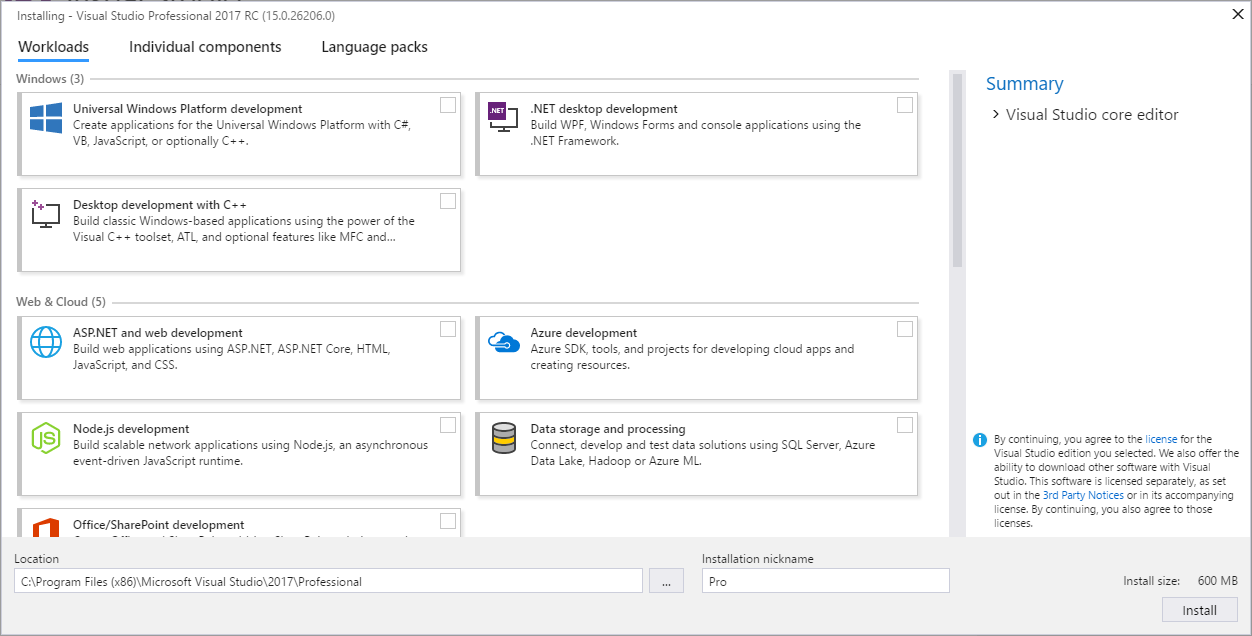Click Azure development title text

click(584, 333)
